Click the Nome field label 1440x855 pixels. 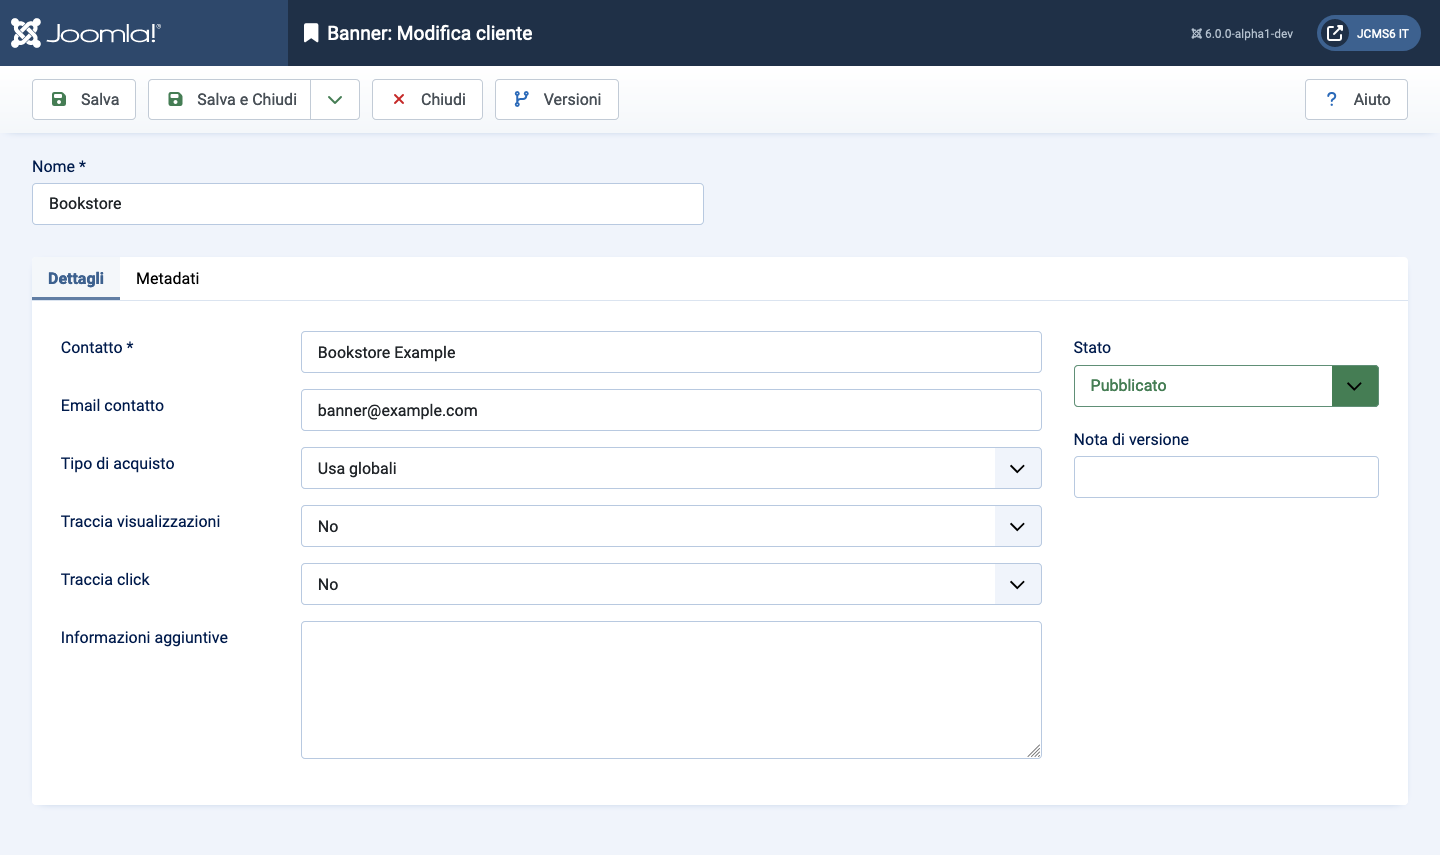[59, 166]
